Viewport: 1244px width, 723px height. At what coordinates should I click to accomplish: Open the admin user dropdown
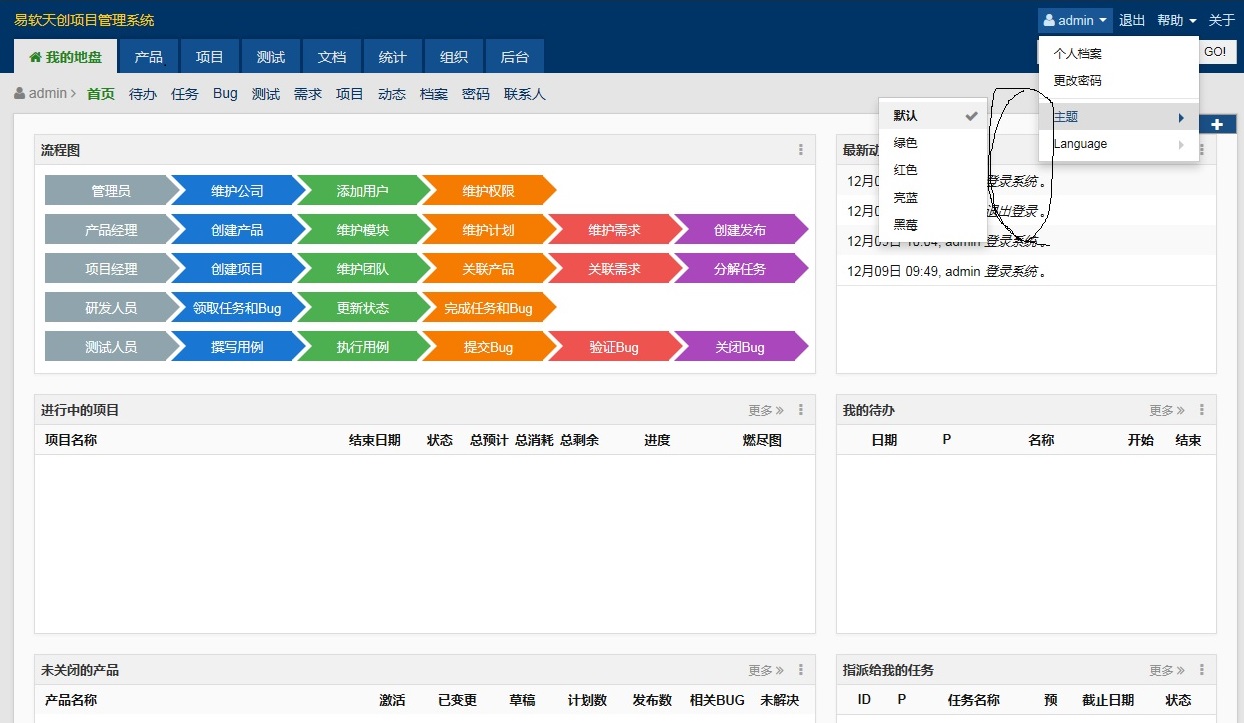1075,20
